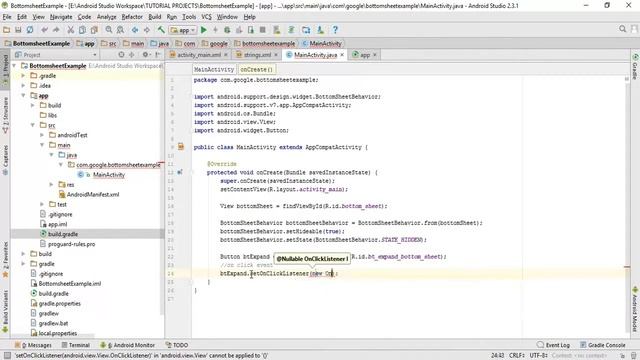
Task: Click the Redo arrow icon
Action: (x=56, y=30)
